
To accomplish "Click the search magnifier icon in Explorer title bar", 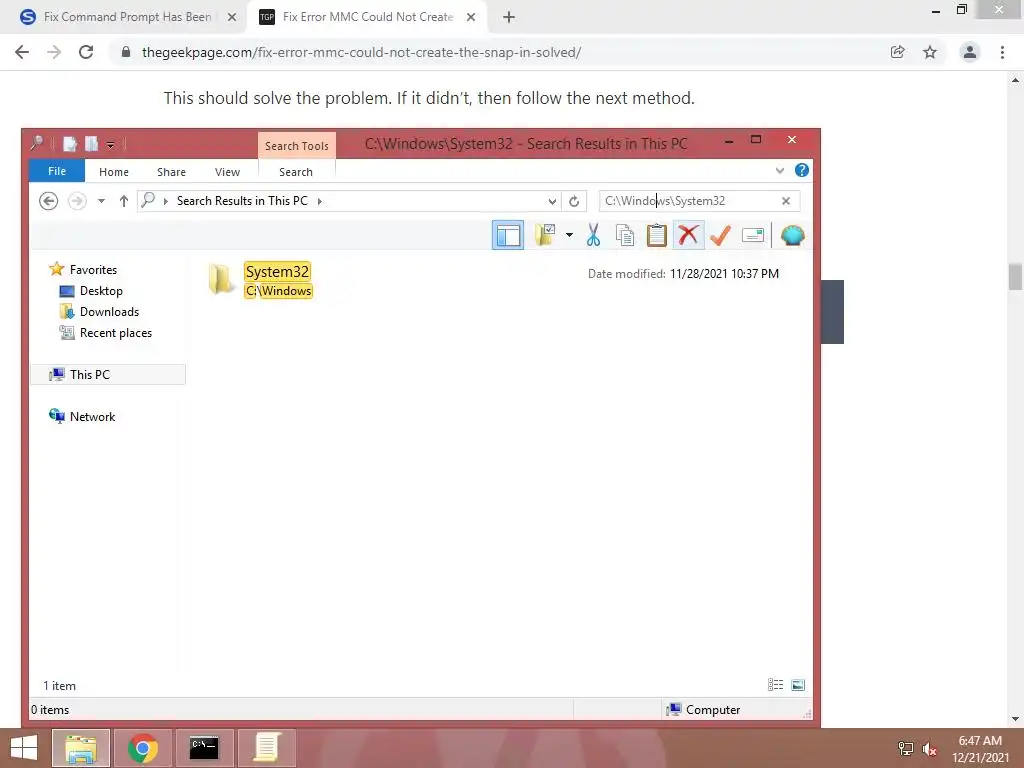I will click(37, 142).
